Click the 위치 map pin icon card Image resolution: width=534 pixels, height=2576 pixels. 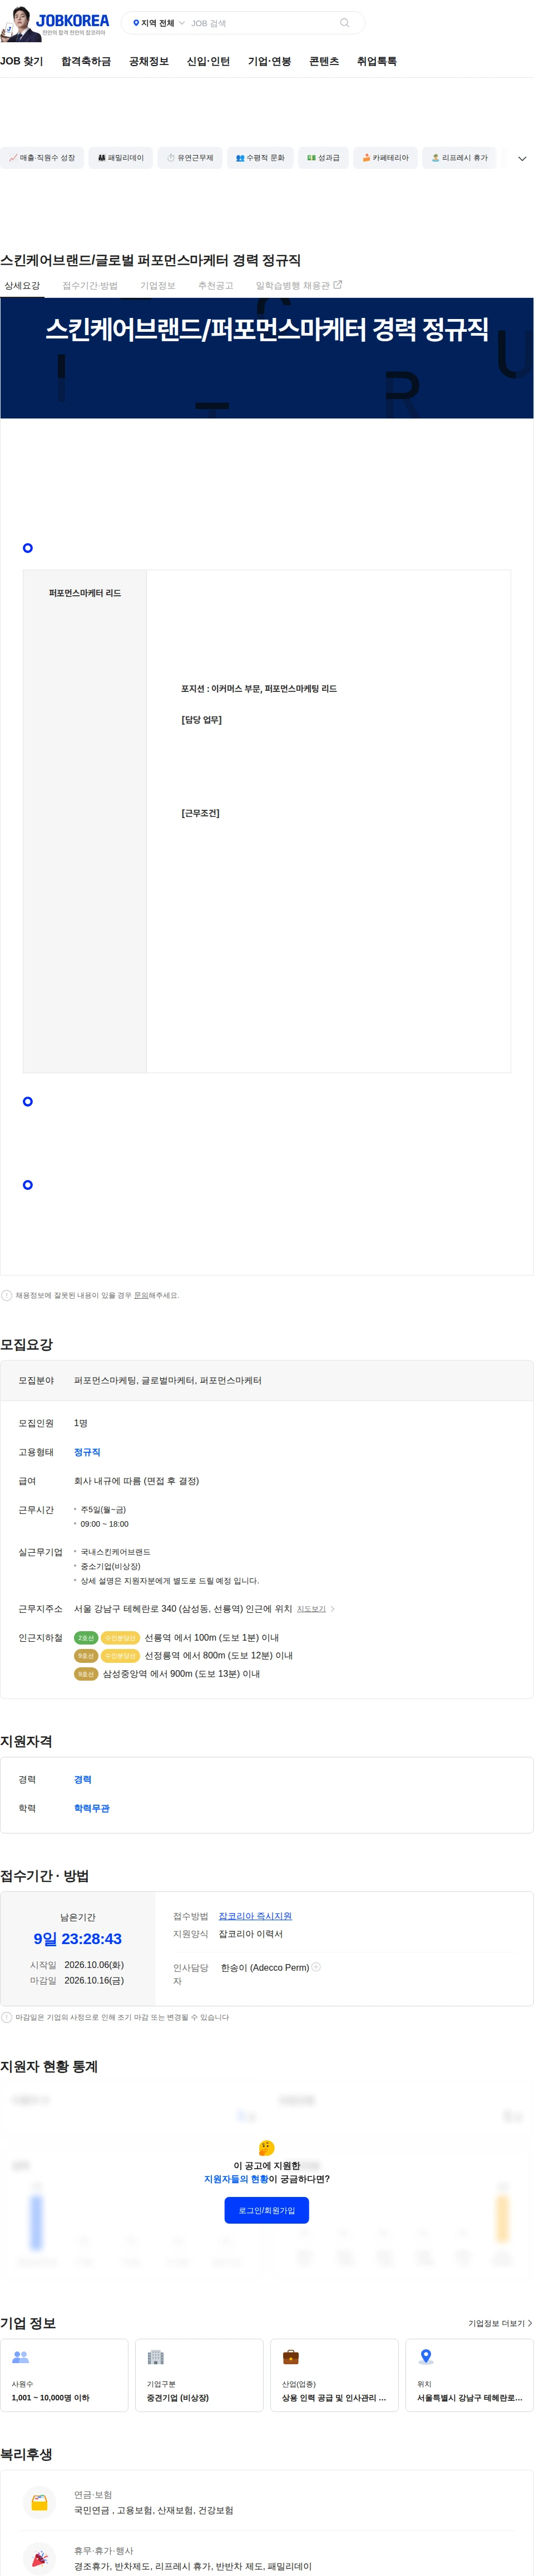[469, 2375]
